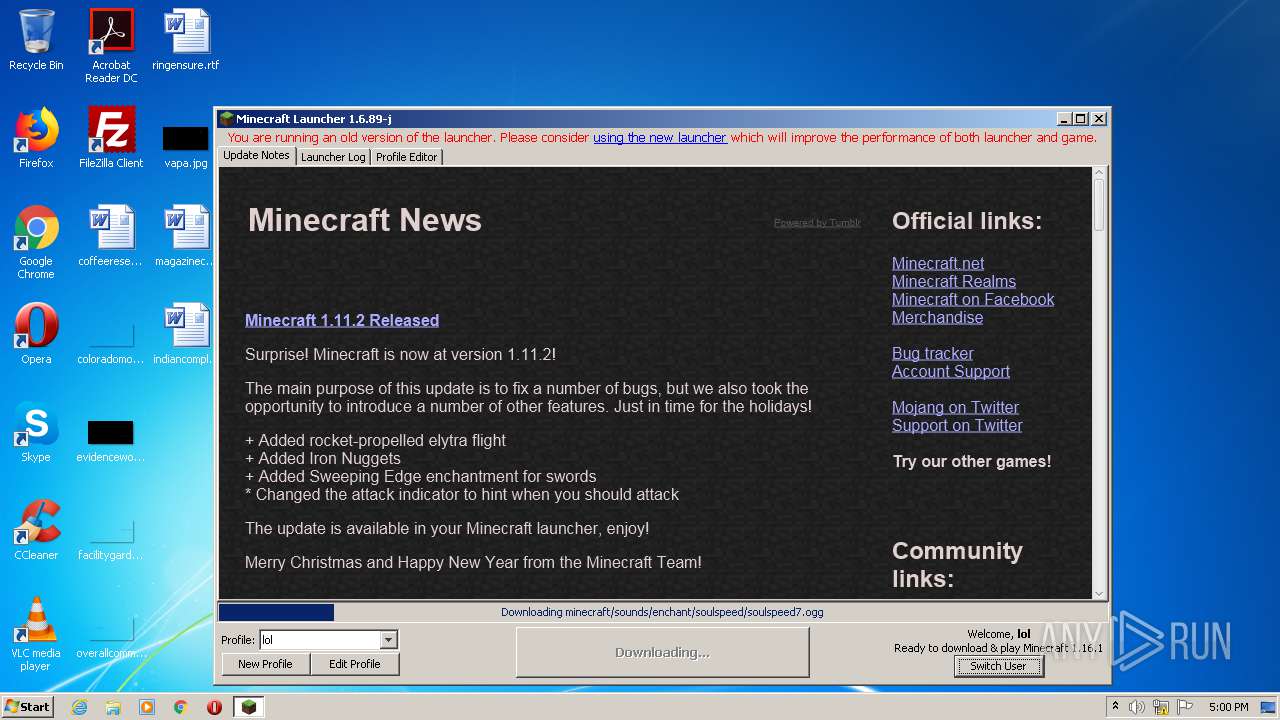Switch to the Launcher Log tab
Image resolution: width=1280 pixels, height=720 pixels.
pos(333,157)
